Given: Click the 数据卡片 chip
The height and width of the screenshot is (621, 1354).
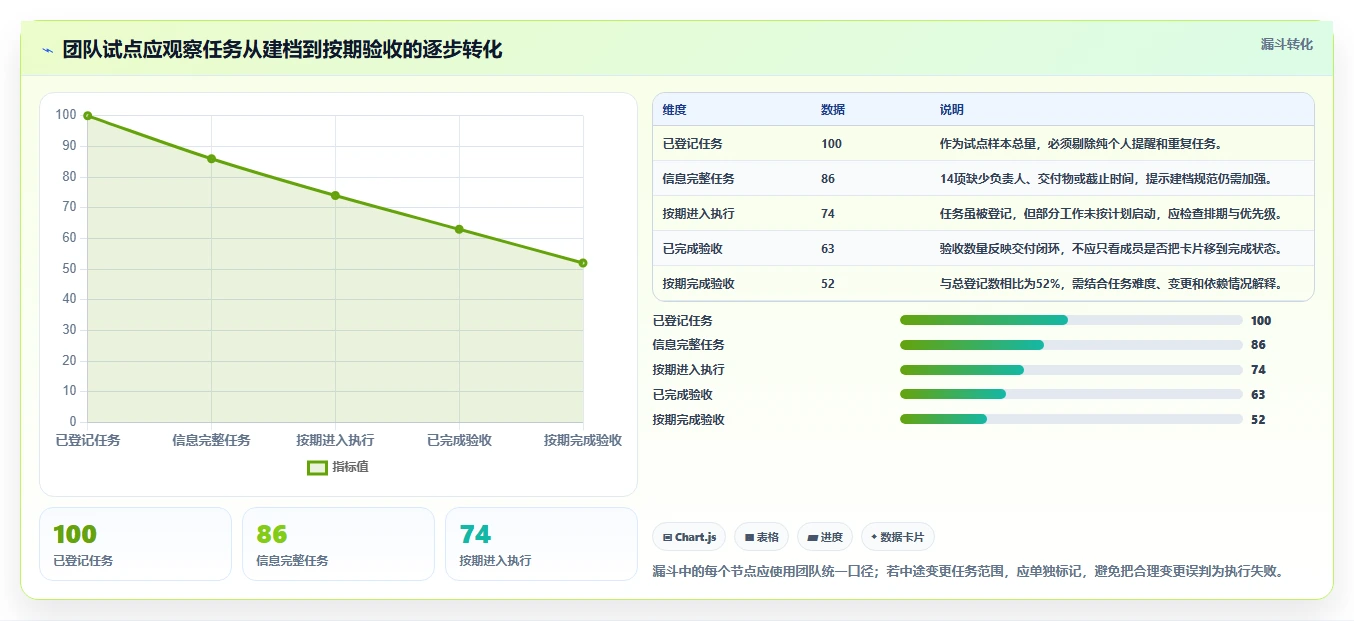Looking at the screenshot, I should (x=898, y=537).
